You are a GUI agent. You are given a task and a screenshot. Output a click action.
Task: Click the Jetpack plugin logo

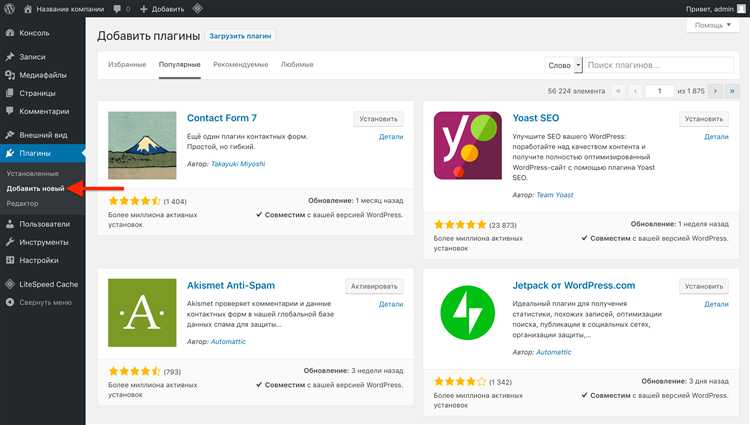point(468,313)
